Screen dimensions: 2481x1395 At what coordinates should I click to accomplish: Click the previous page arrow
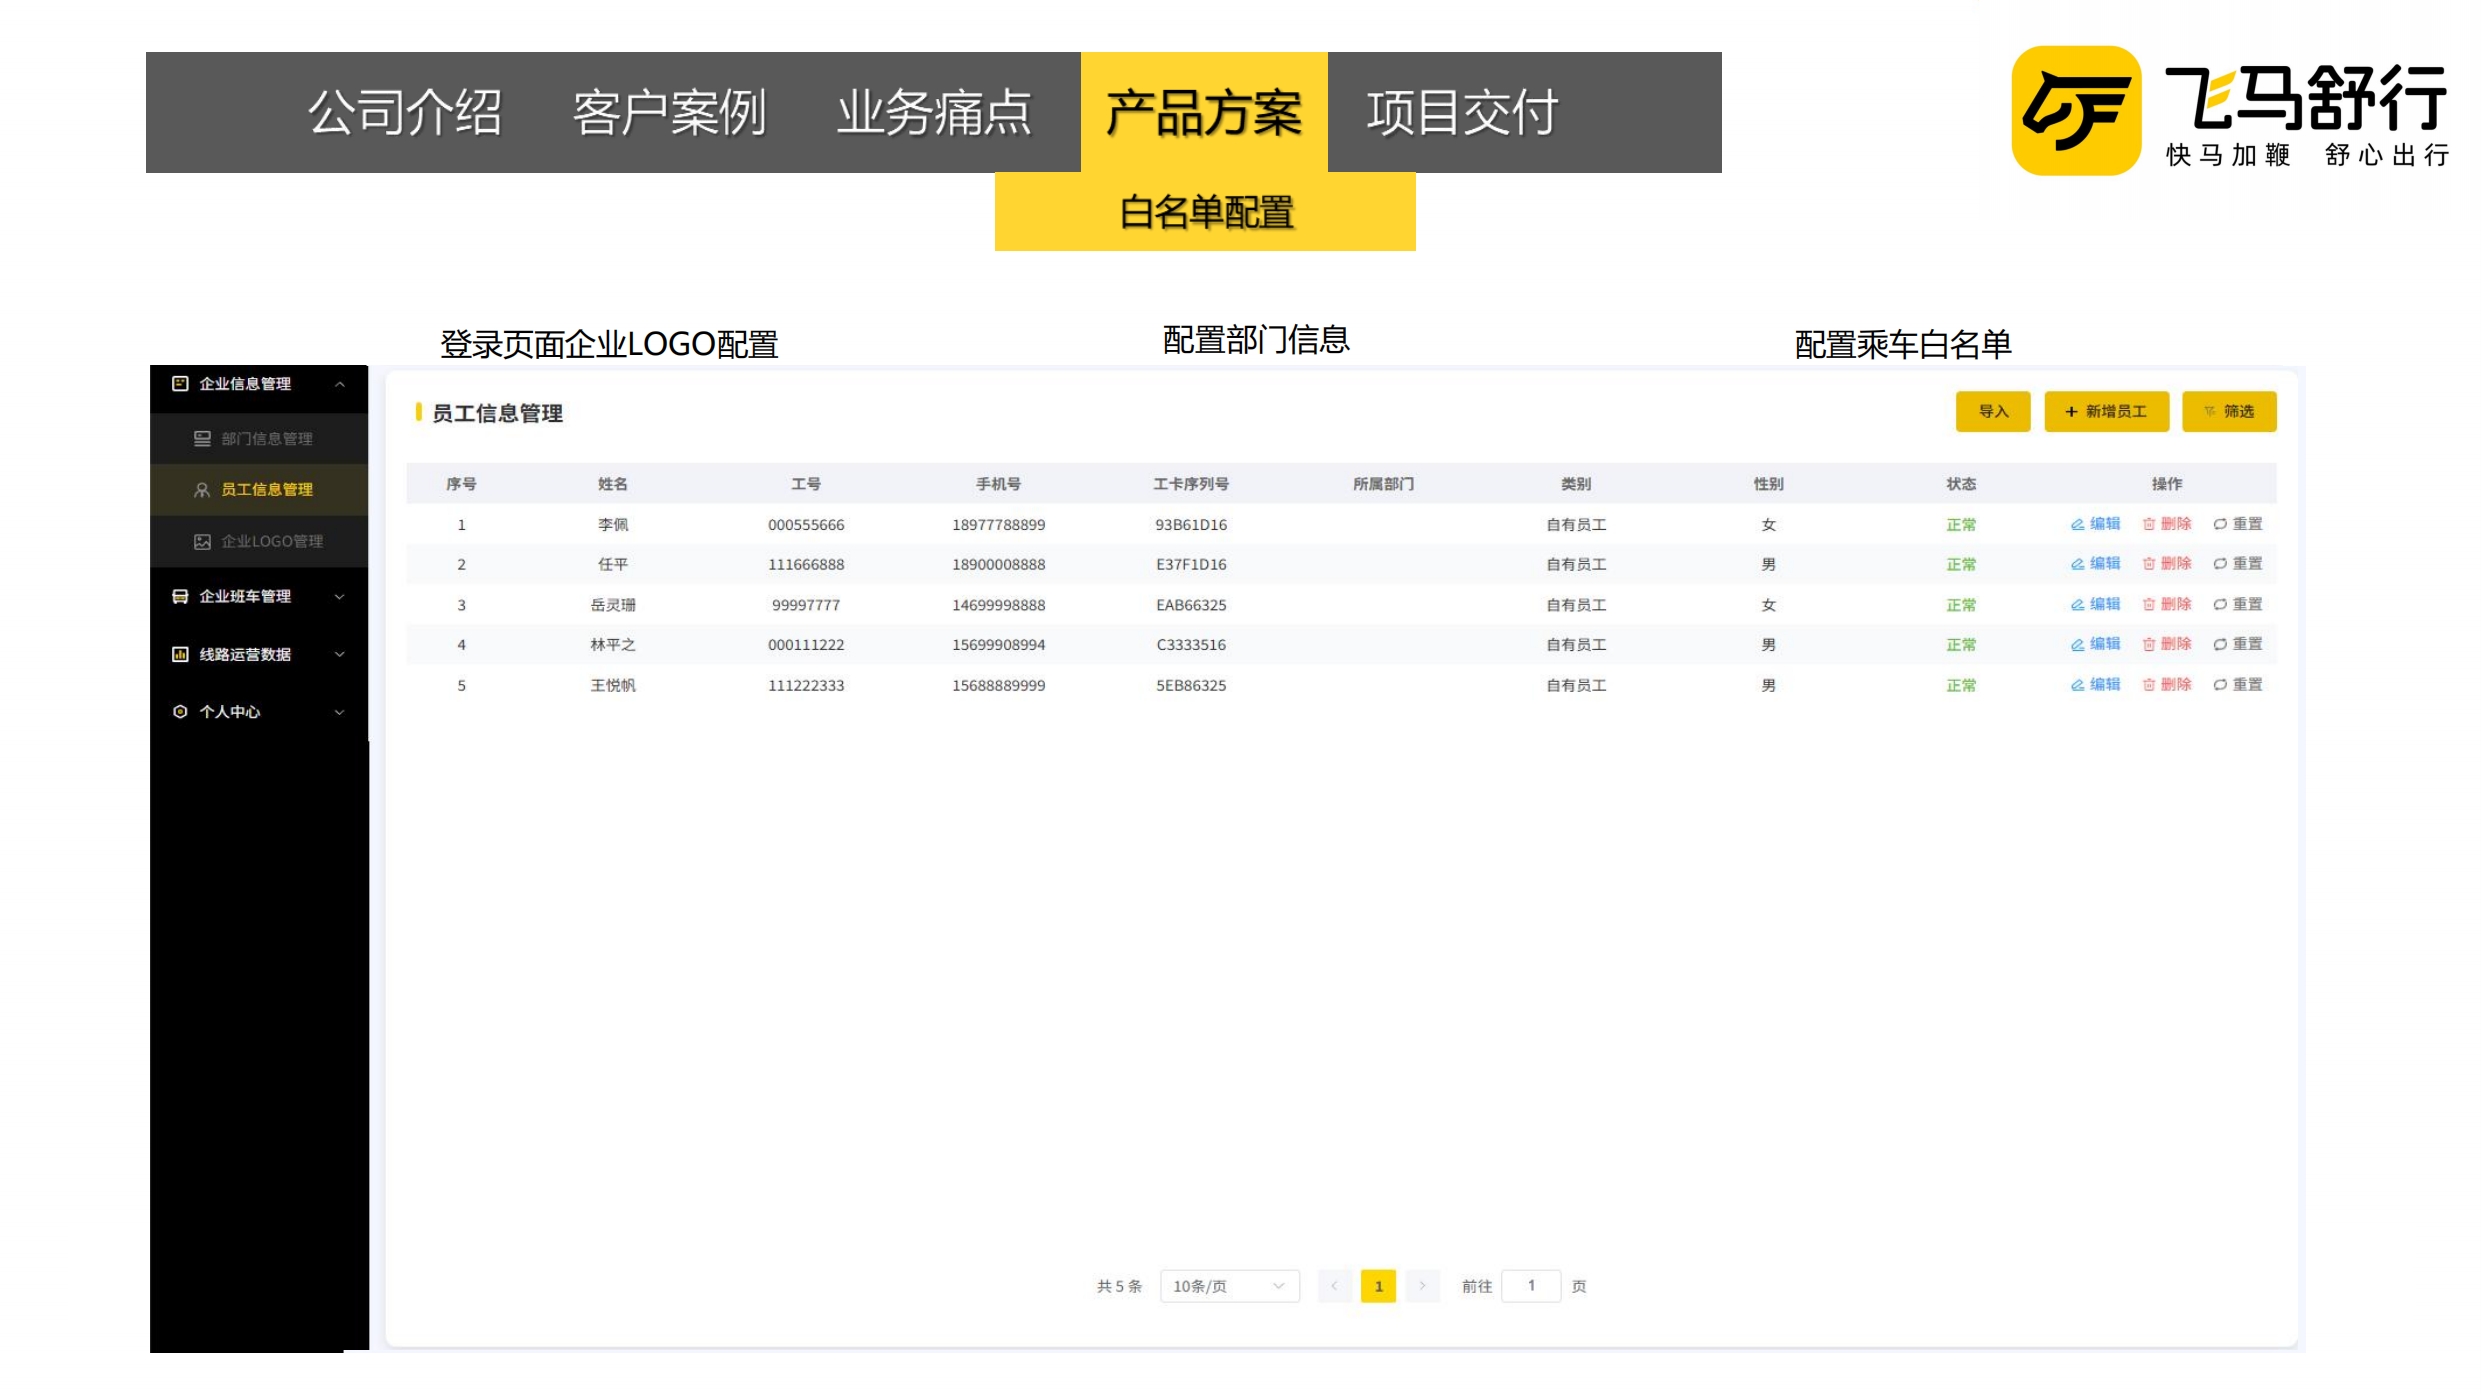click(x=1334, y=1287)
